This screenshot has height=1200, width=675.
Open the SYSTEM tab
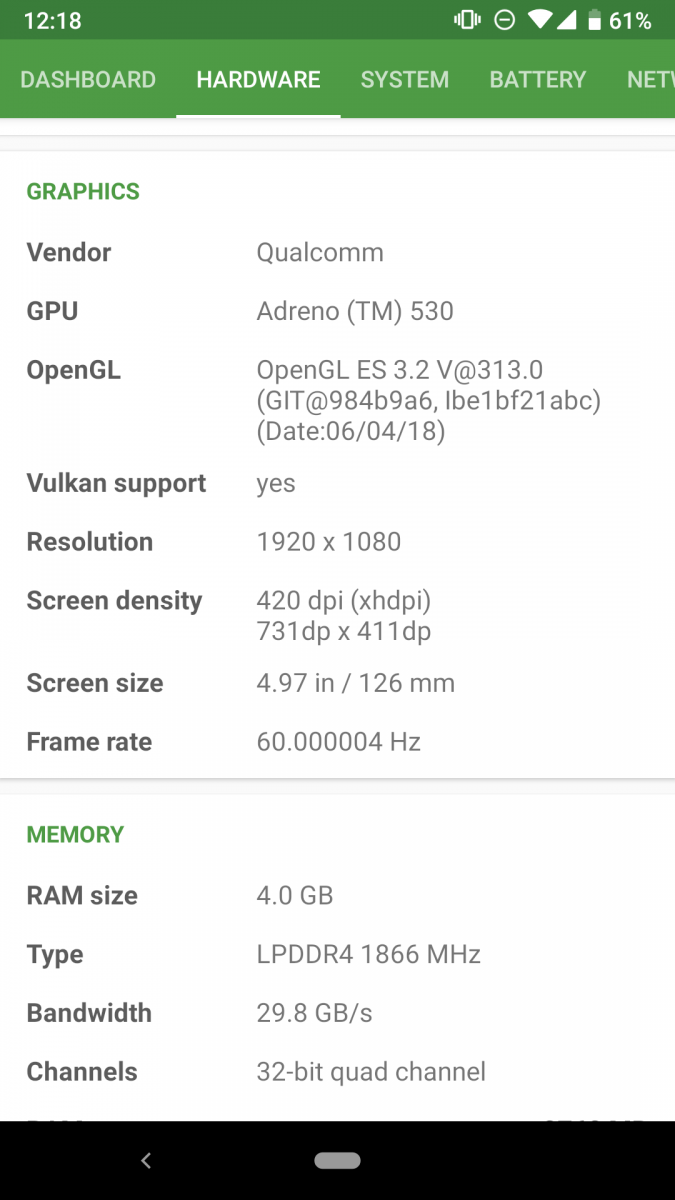tap(404, 80)
